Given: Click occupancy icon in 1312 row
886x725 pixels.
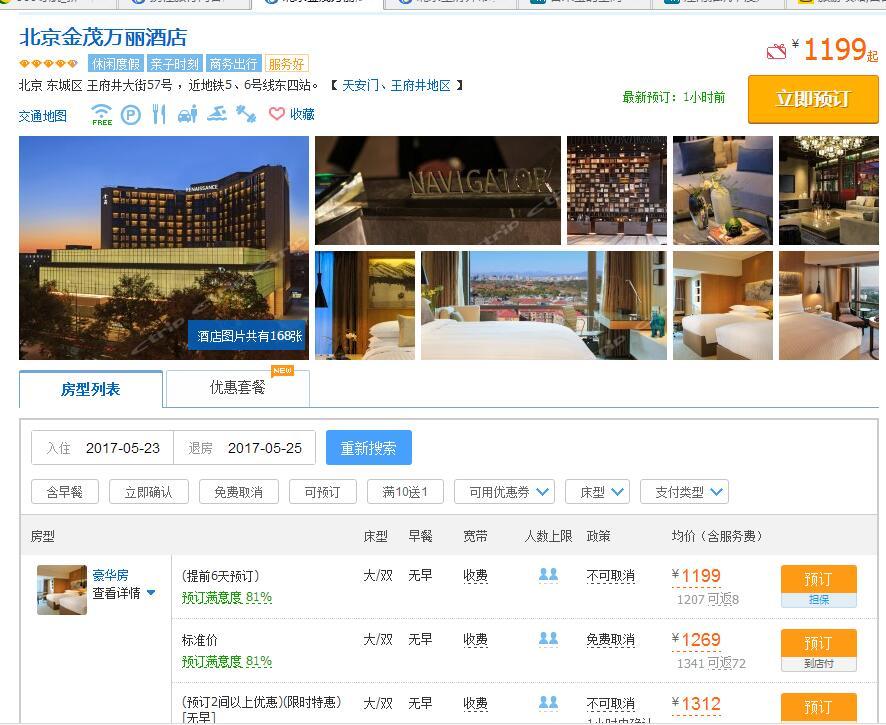Looking at the screenshot, I should point(548,702).
